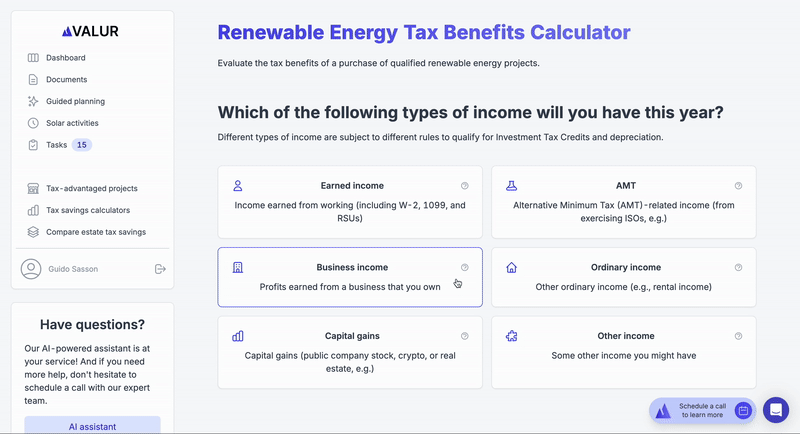Viewport: 800px width, 434px height.
Task: Click the help icon on Capital gains card
Action: click(464, 336)
